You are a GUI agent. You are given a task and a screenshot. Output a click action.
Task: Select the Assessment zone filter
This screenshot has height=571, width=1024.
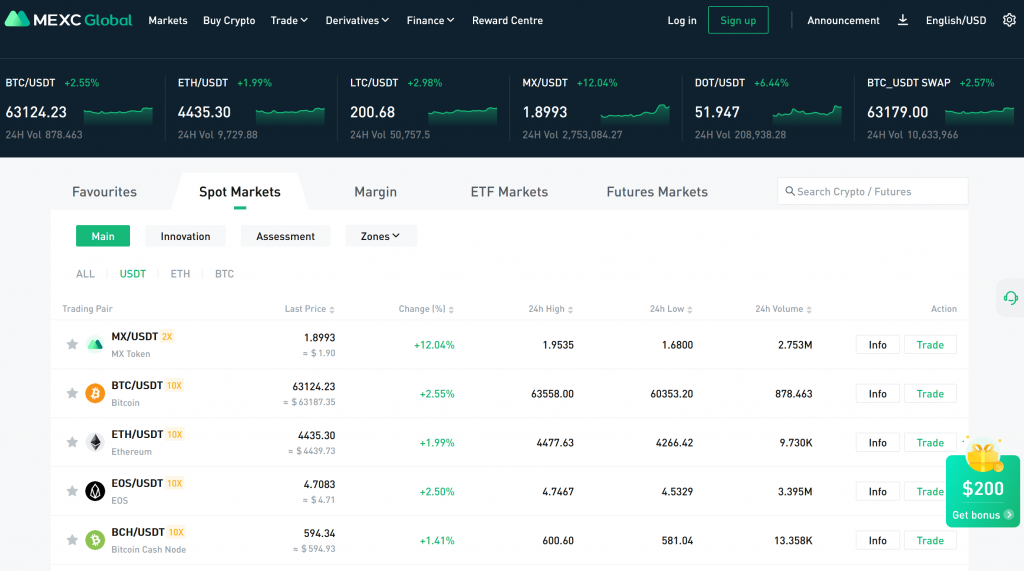pos(285,236)
